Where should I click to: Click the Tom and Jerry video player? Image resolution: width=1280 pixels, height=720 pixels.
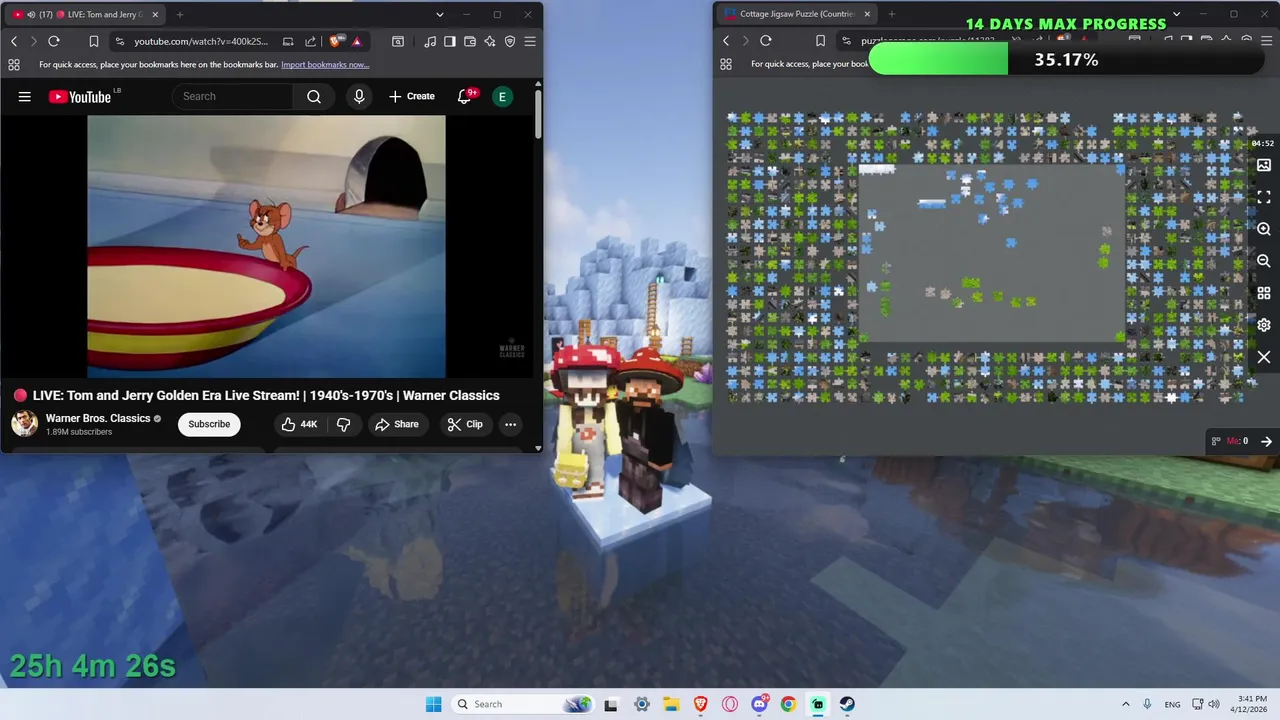(266, 246)
